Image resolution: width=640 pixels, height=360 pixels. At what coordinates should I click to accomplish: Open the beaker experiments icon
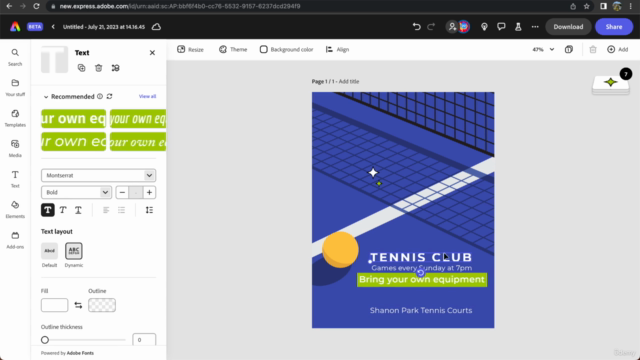pyautogui.click(x=518, y=27)
